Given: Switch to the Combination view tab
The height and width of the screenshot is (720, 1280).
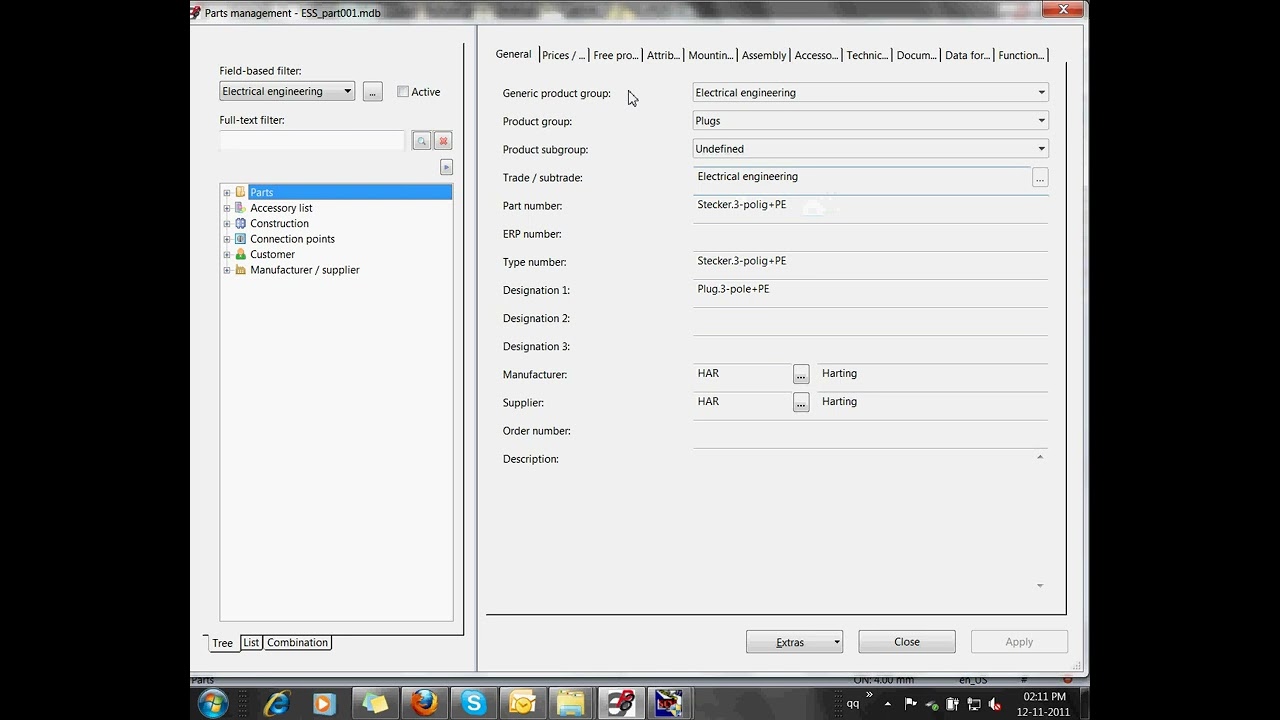Looking at the screenshot, I should pyautogui.click(x=297, y=643).
